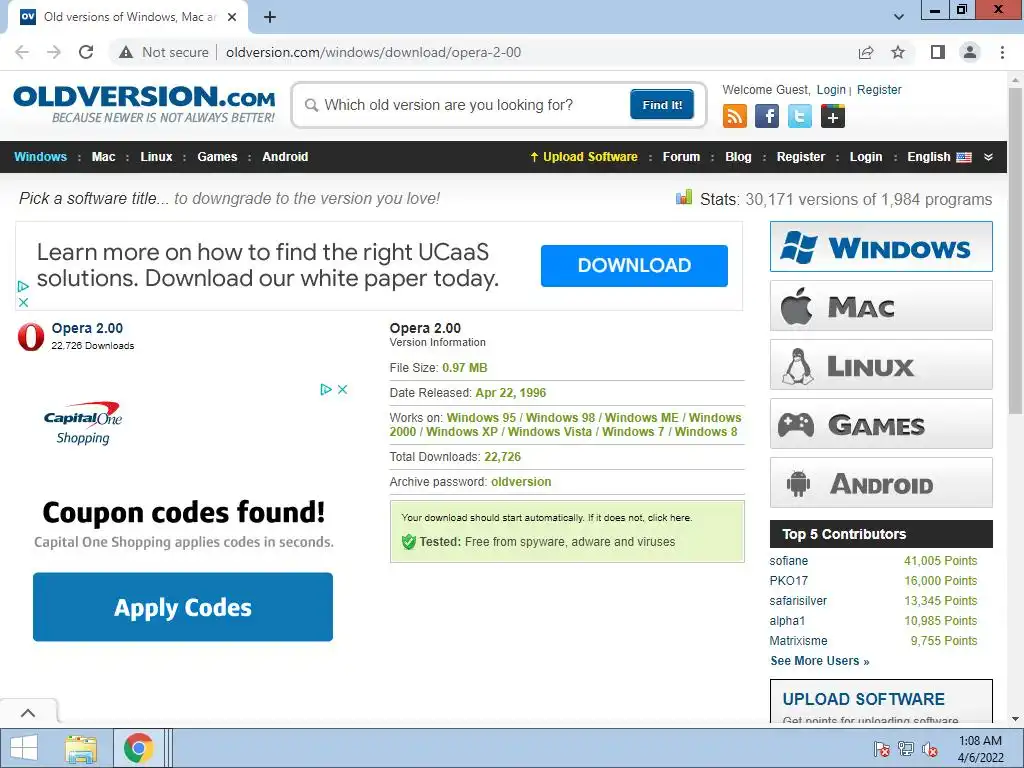Click See More Users link
Screen dimensions: 1024x768
pos(820,661)
